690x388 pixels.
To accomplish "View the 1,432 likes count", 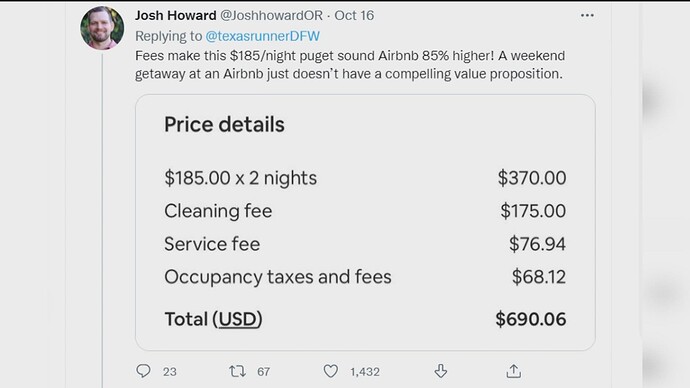I will pyautogui.click(x=365, y=372).
